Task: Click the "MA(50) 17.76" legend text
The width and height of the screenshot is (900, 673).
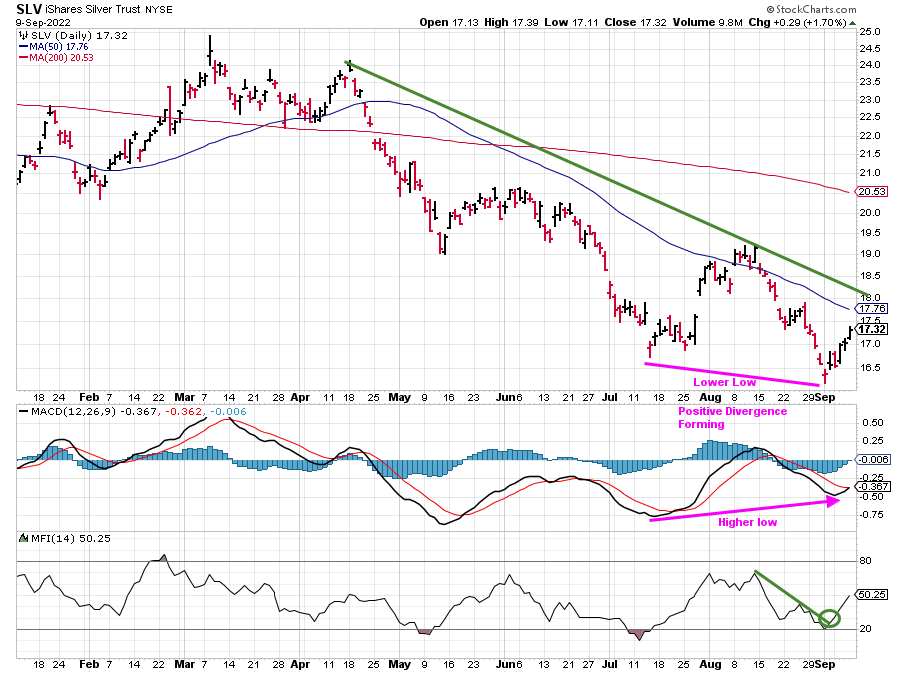Action: coord(59,46)
